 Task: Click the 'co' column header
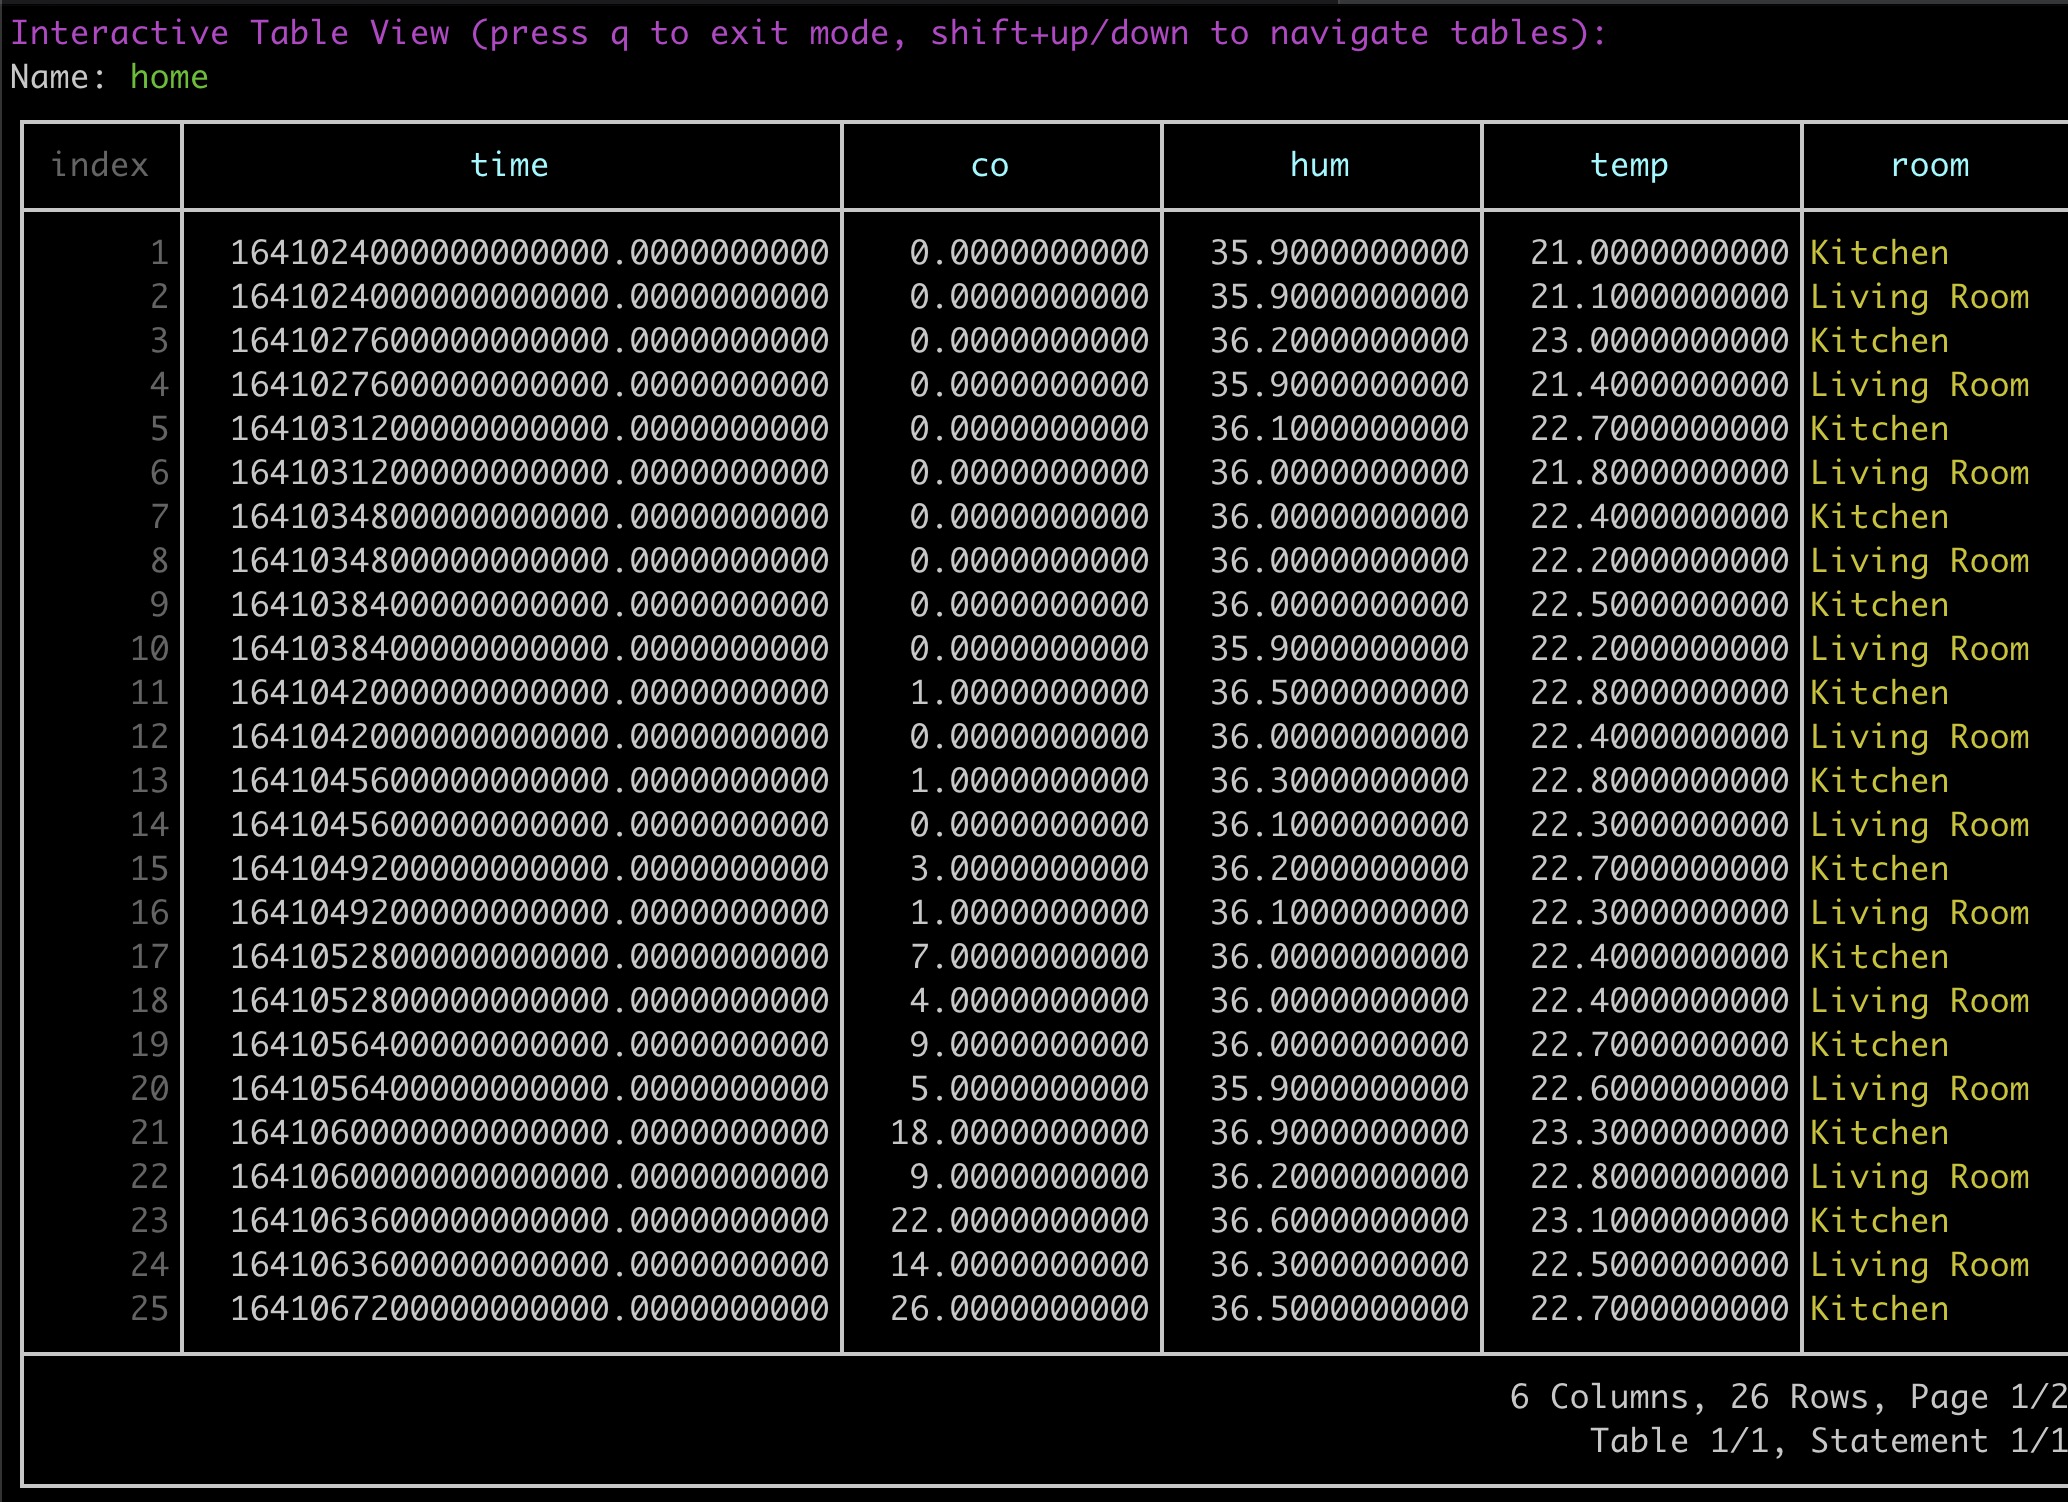click(x=990, y=165)
